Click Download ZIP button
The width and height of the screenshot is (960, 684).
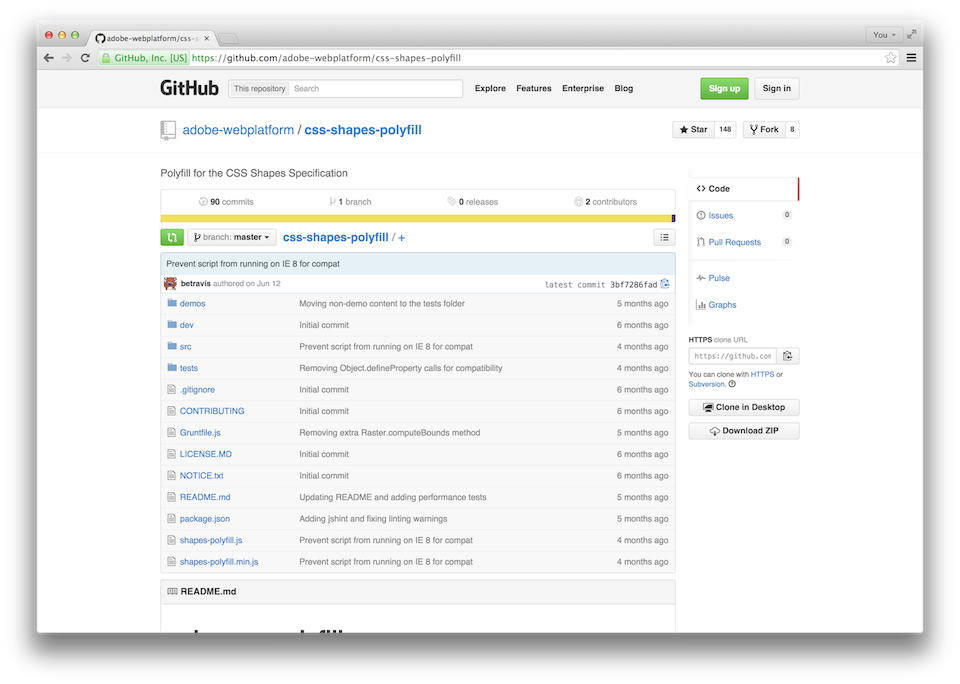[744, 431]
